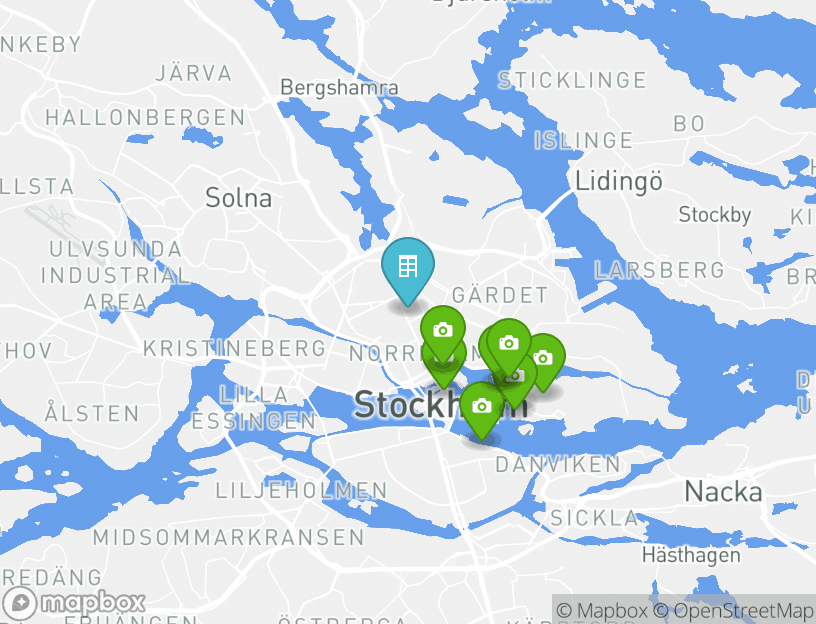
Task: Select the blue building marker near Gärdet
Action: pos(407,266)
